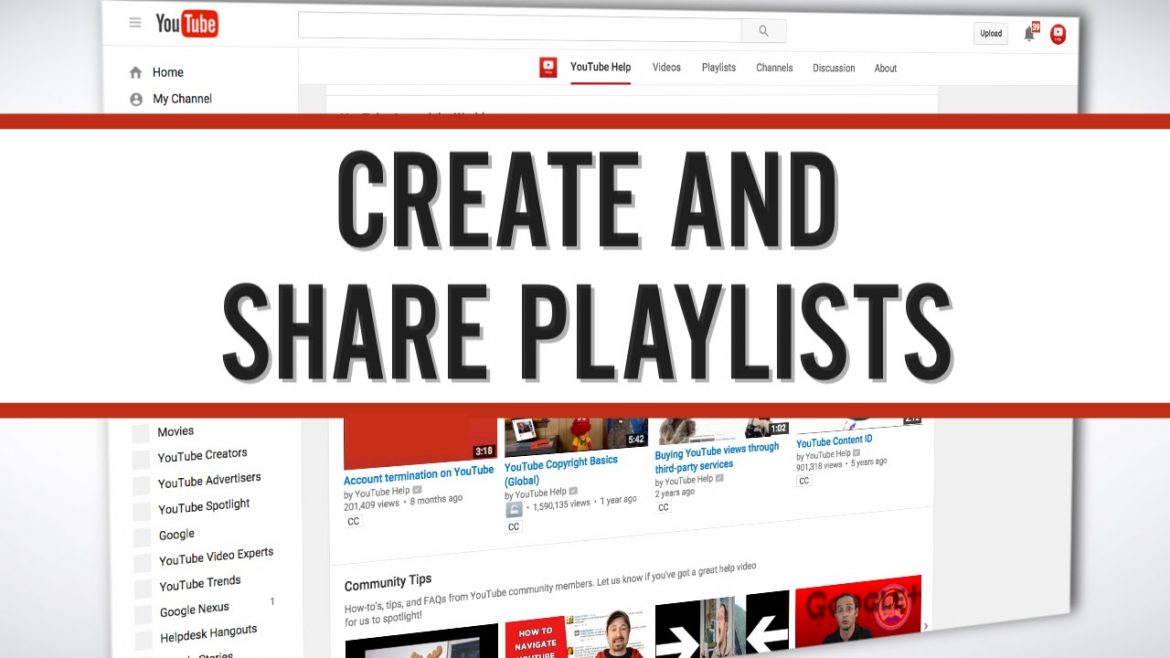The height and width of the screenshot is (658, 1170).
Task: Open Google Nexus subscription
Action: 194,610
